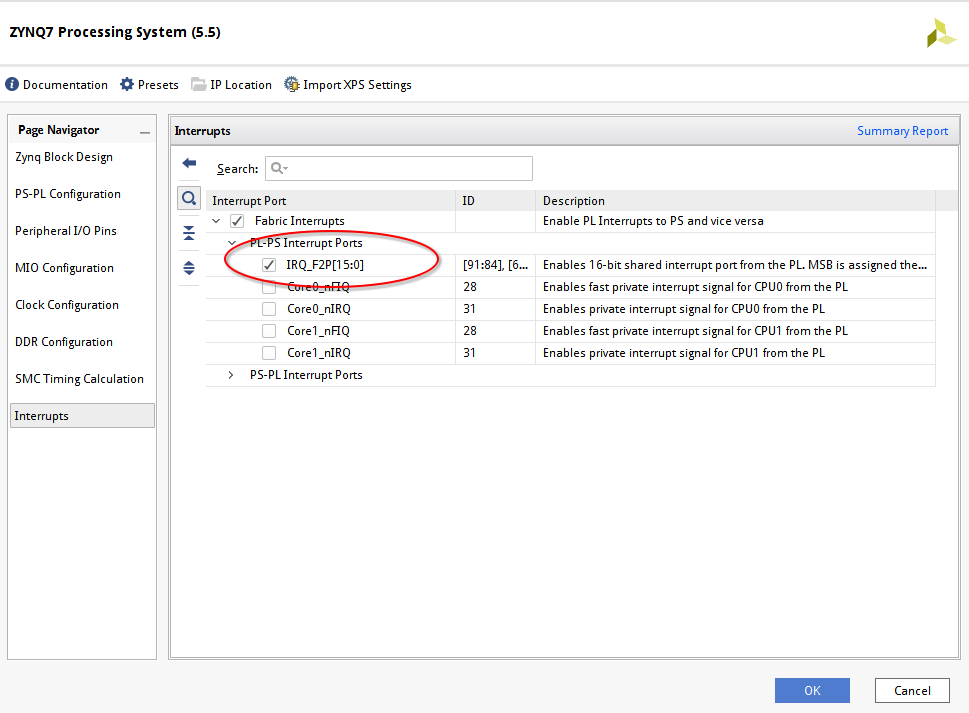Click the search field magnifier dropdown

[279, 168]
